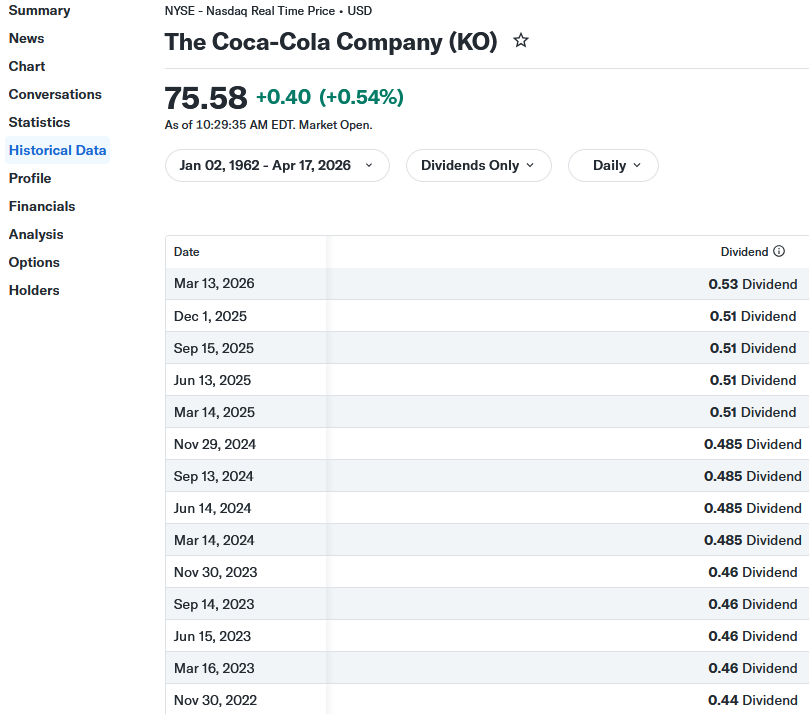Open the Financials section

[42, 206]
